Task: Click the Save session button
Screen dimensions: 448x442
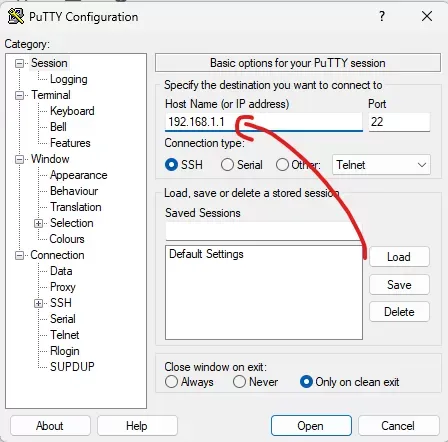Action: [x=399, y=285]
